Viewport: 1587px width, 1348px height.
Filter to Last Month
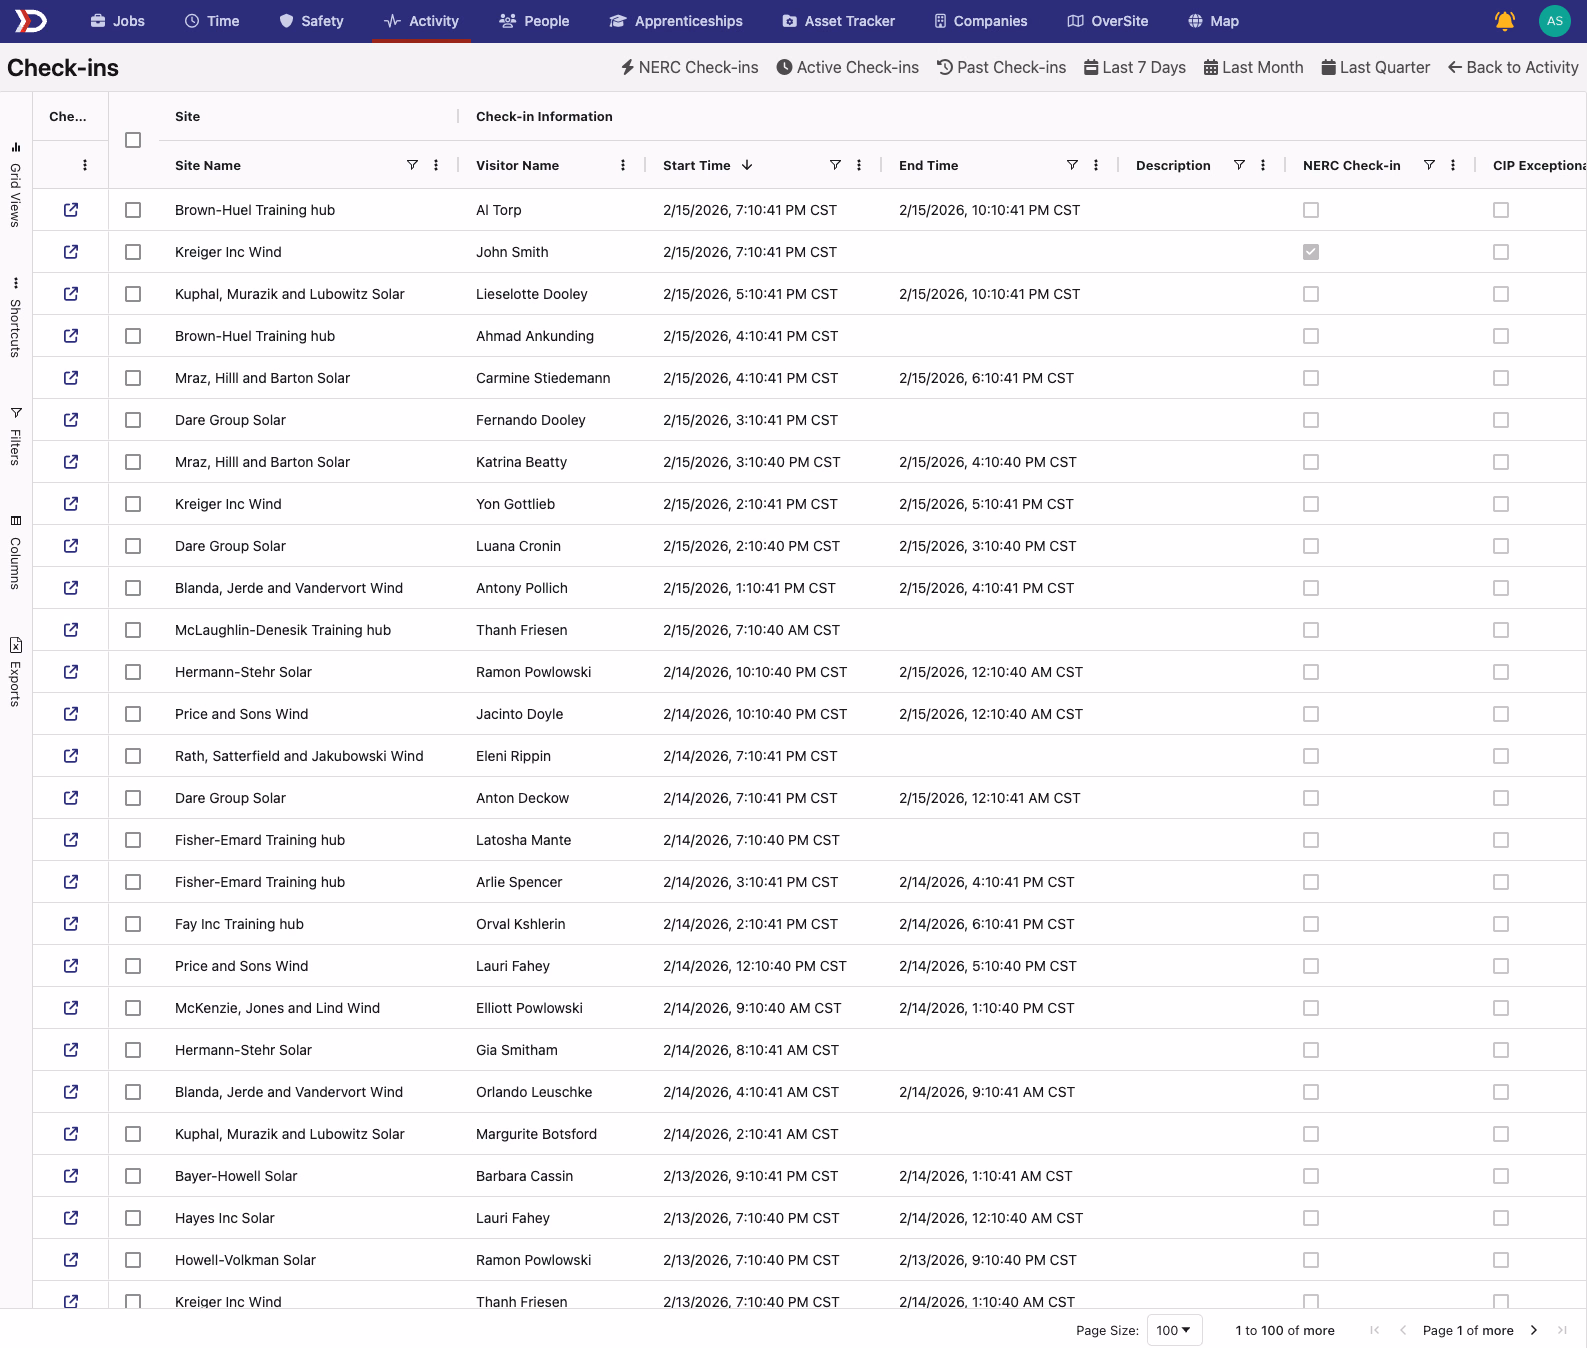[x=1254, y=67]
